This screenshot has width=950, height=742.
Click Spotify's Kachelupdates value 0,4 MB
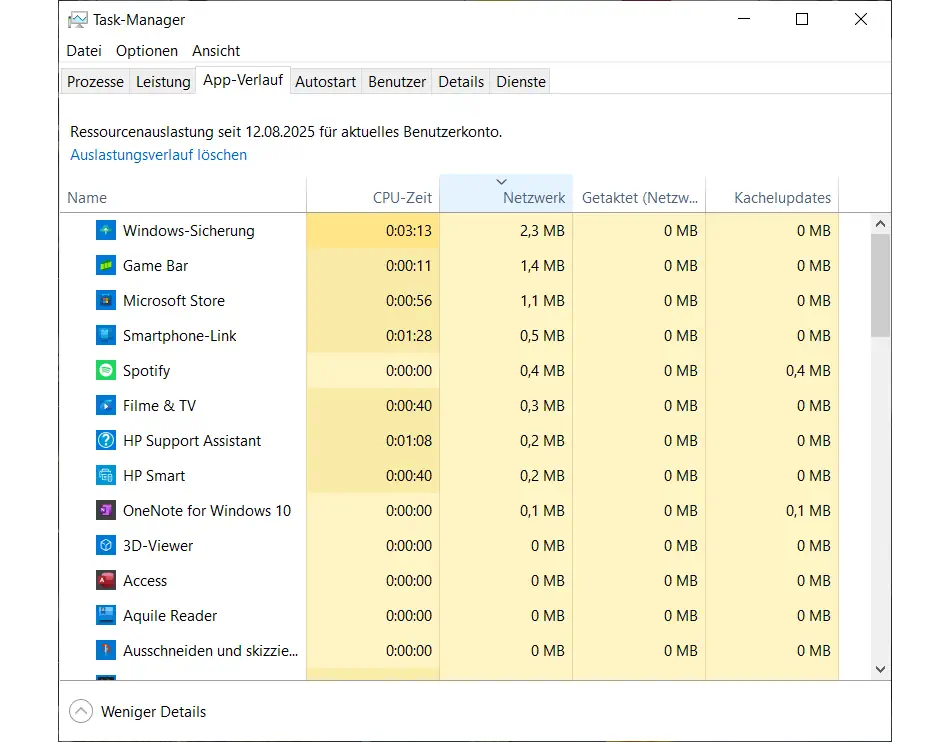click(x=808, y=371)
